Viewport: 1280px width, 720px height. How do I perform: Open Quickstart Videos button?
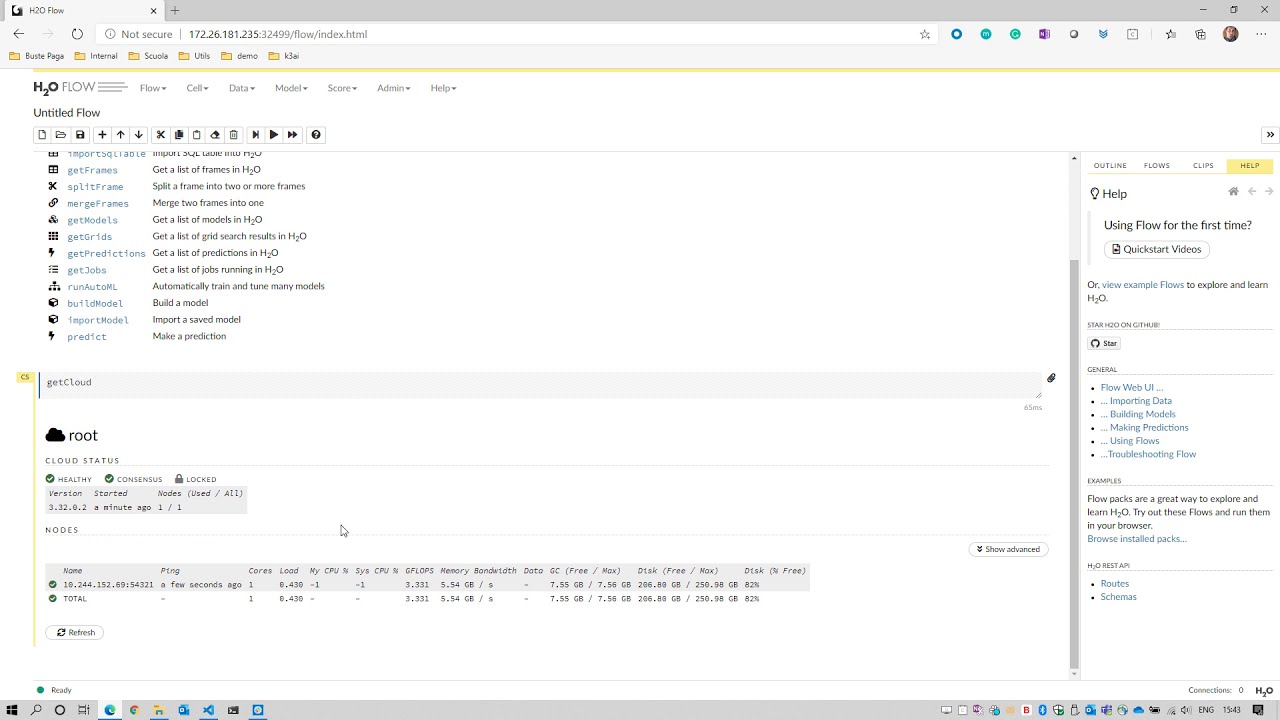pyautogui.click(x=1156, y=249)
